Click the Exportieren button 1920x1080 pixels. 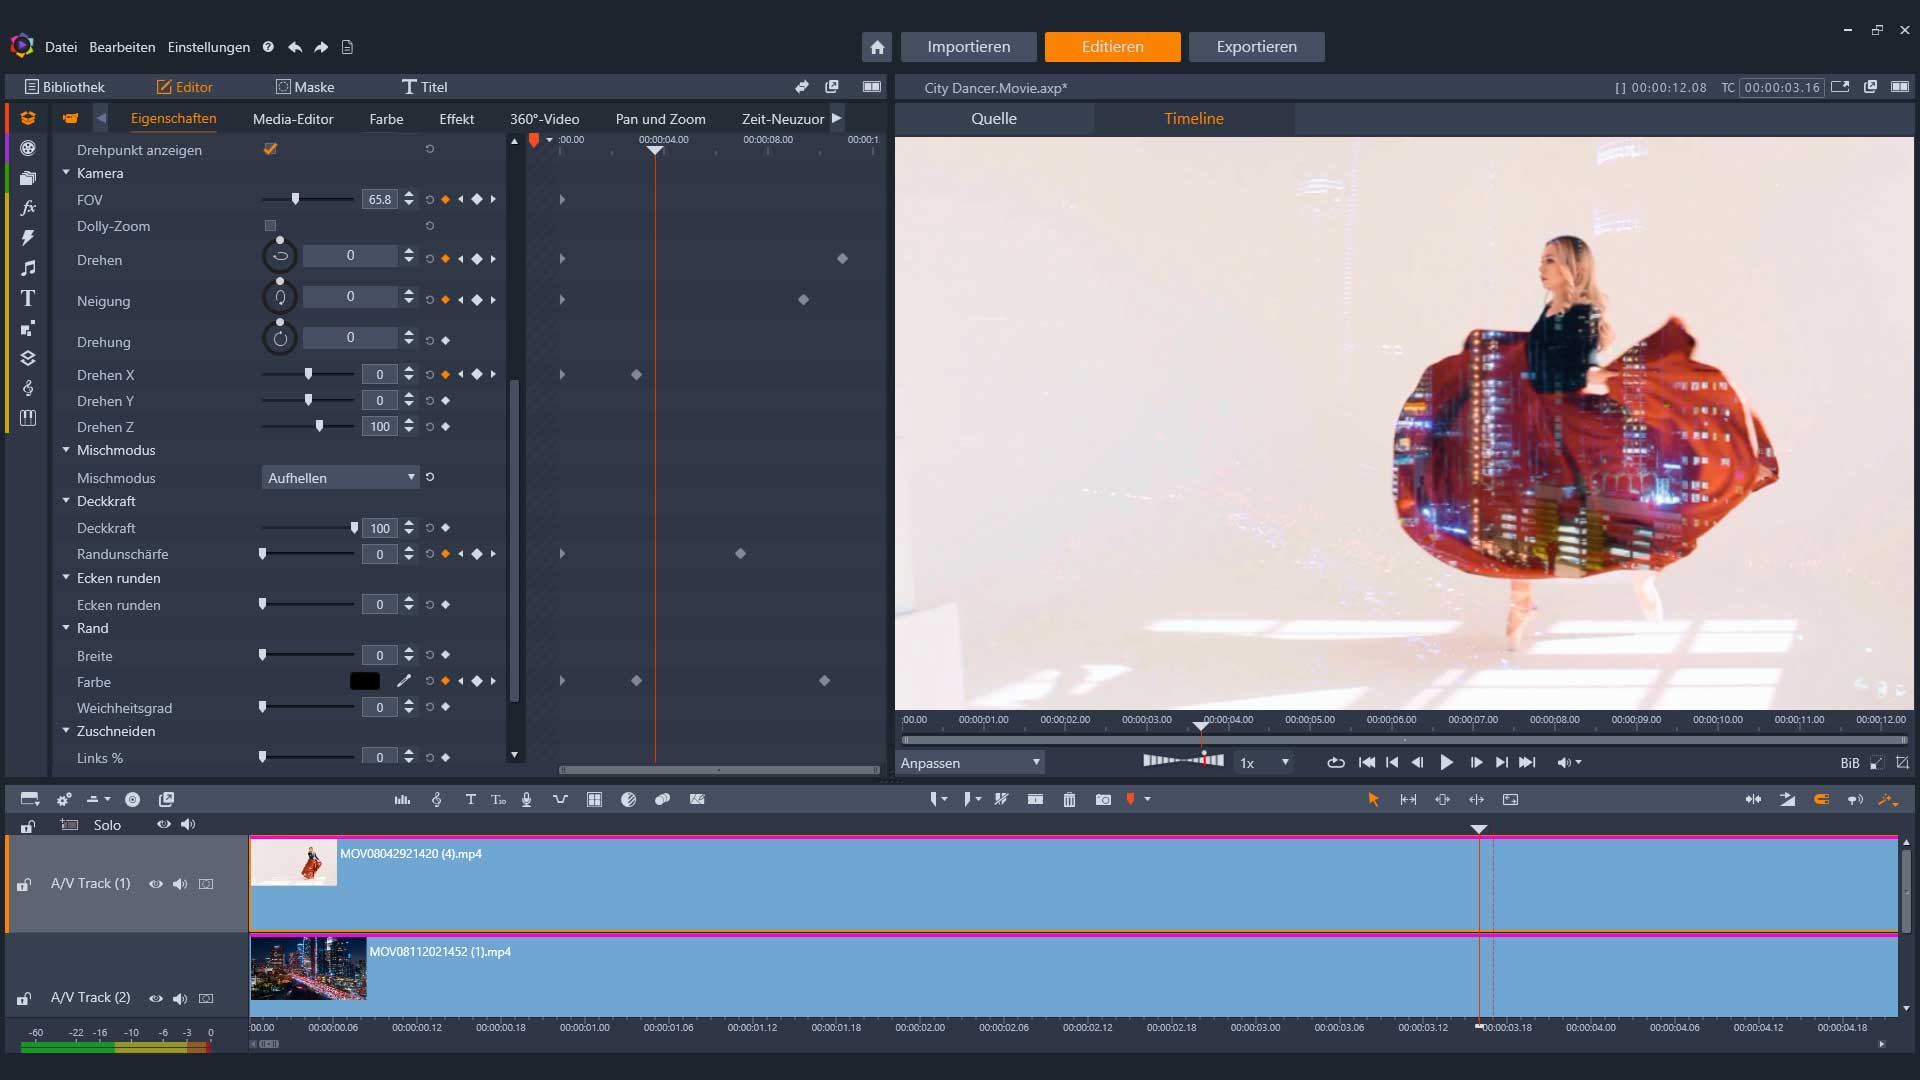(1256, 47)
